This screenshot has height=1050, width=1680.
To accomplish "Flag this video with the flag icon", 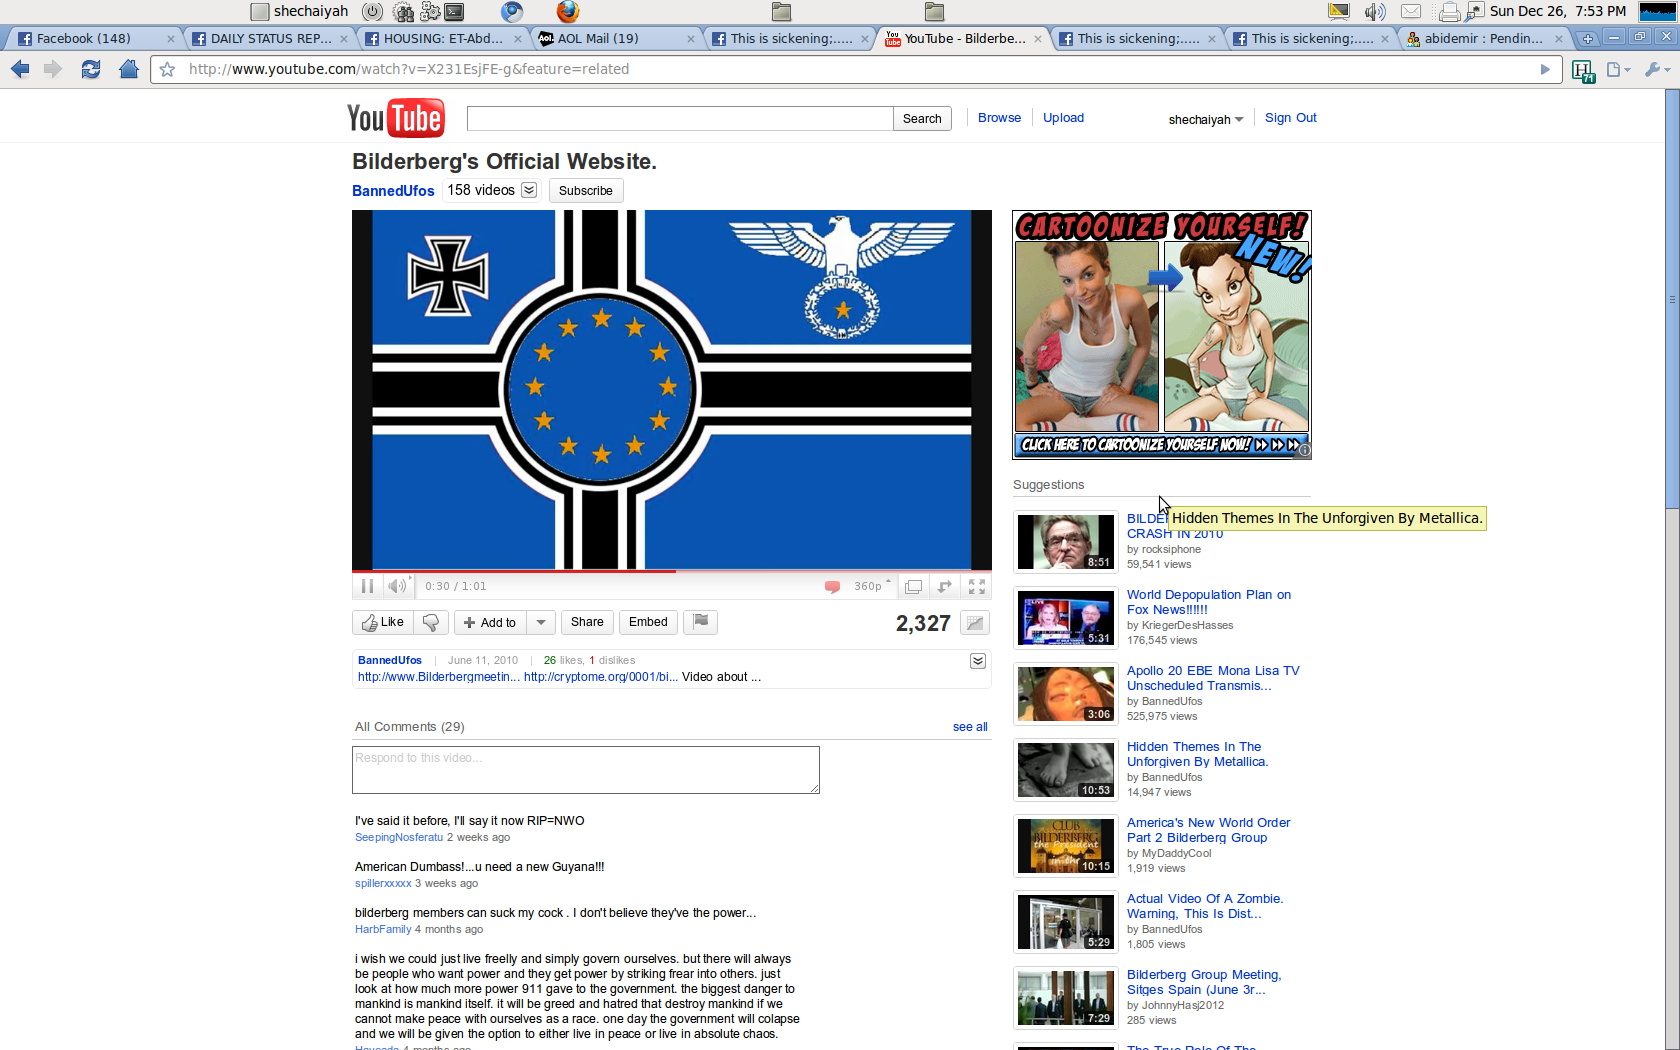I will [701, 622].
